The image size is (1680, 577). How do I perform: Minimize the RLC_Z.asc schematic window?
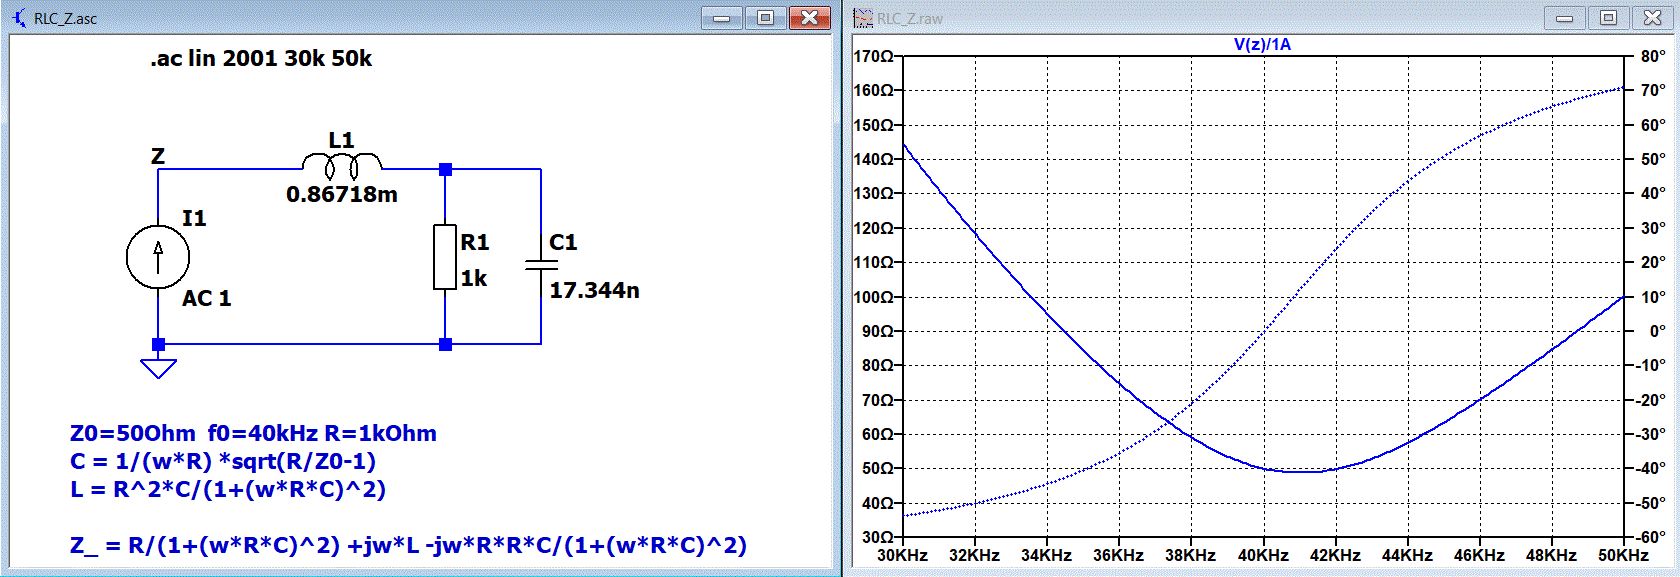pos(722,18)
